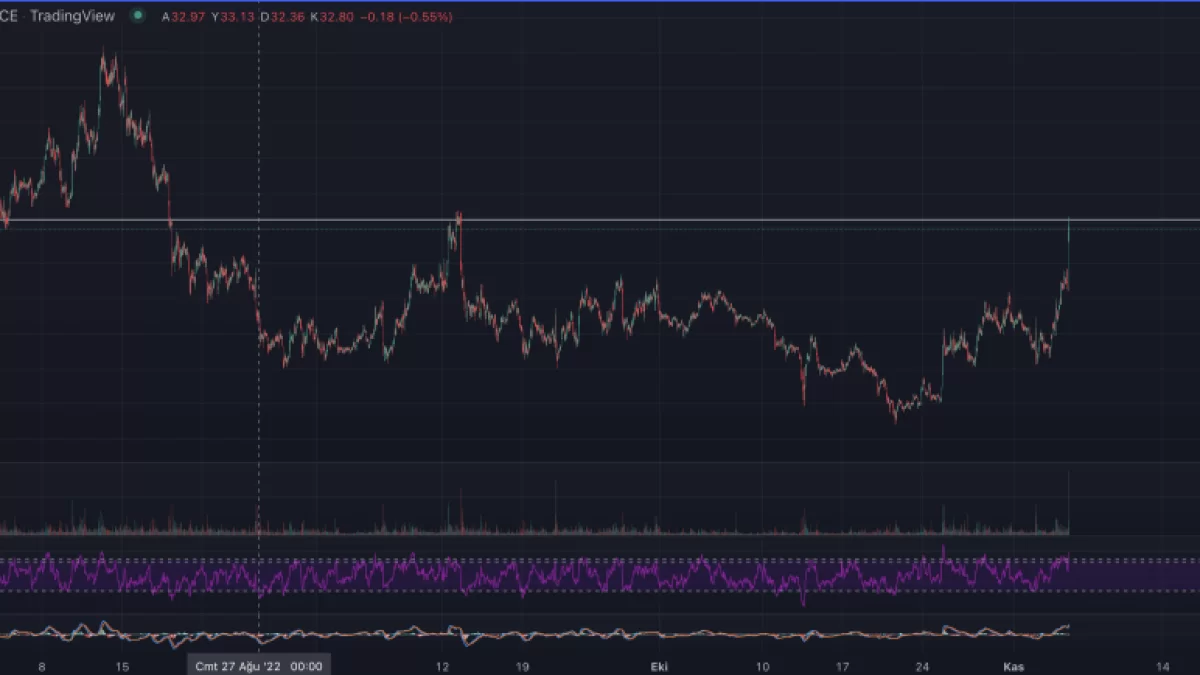Click the TradingView title text
The image size is (1200, 675).
pos(72,16)
